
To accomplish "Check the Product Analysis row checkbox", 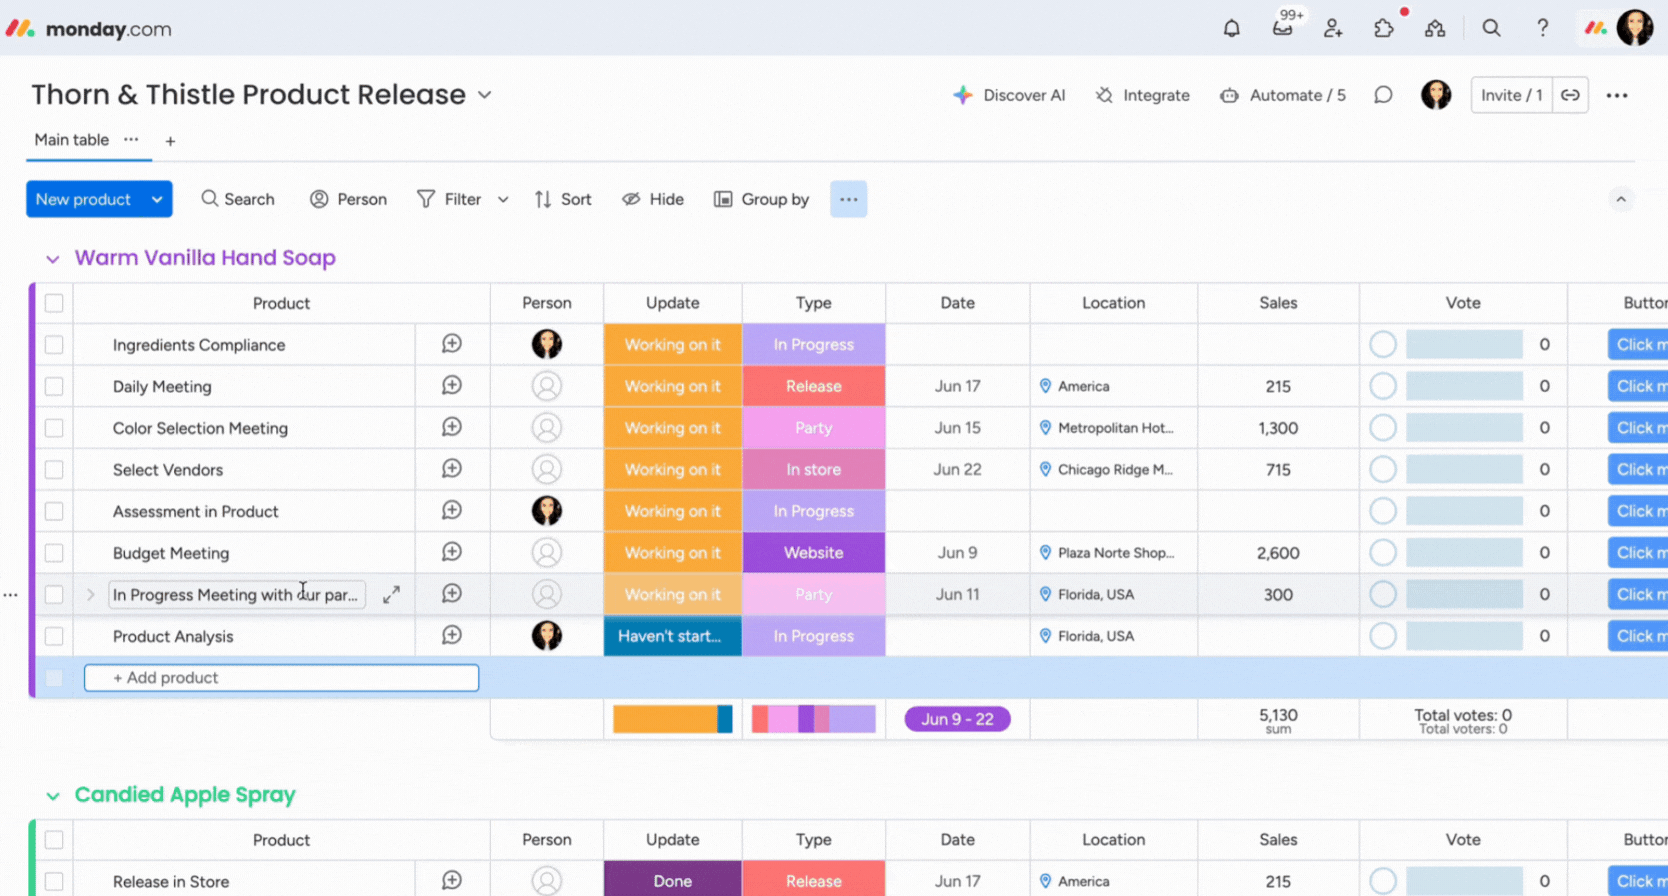I will point(54,636).
